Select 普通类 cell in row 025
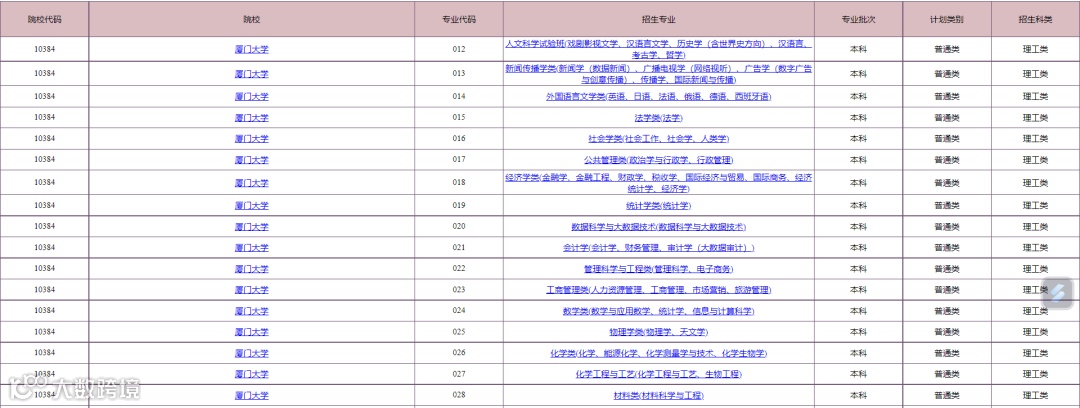 click(946, 332)
